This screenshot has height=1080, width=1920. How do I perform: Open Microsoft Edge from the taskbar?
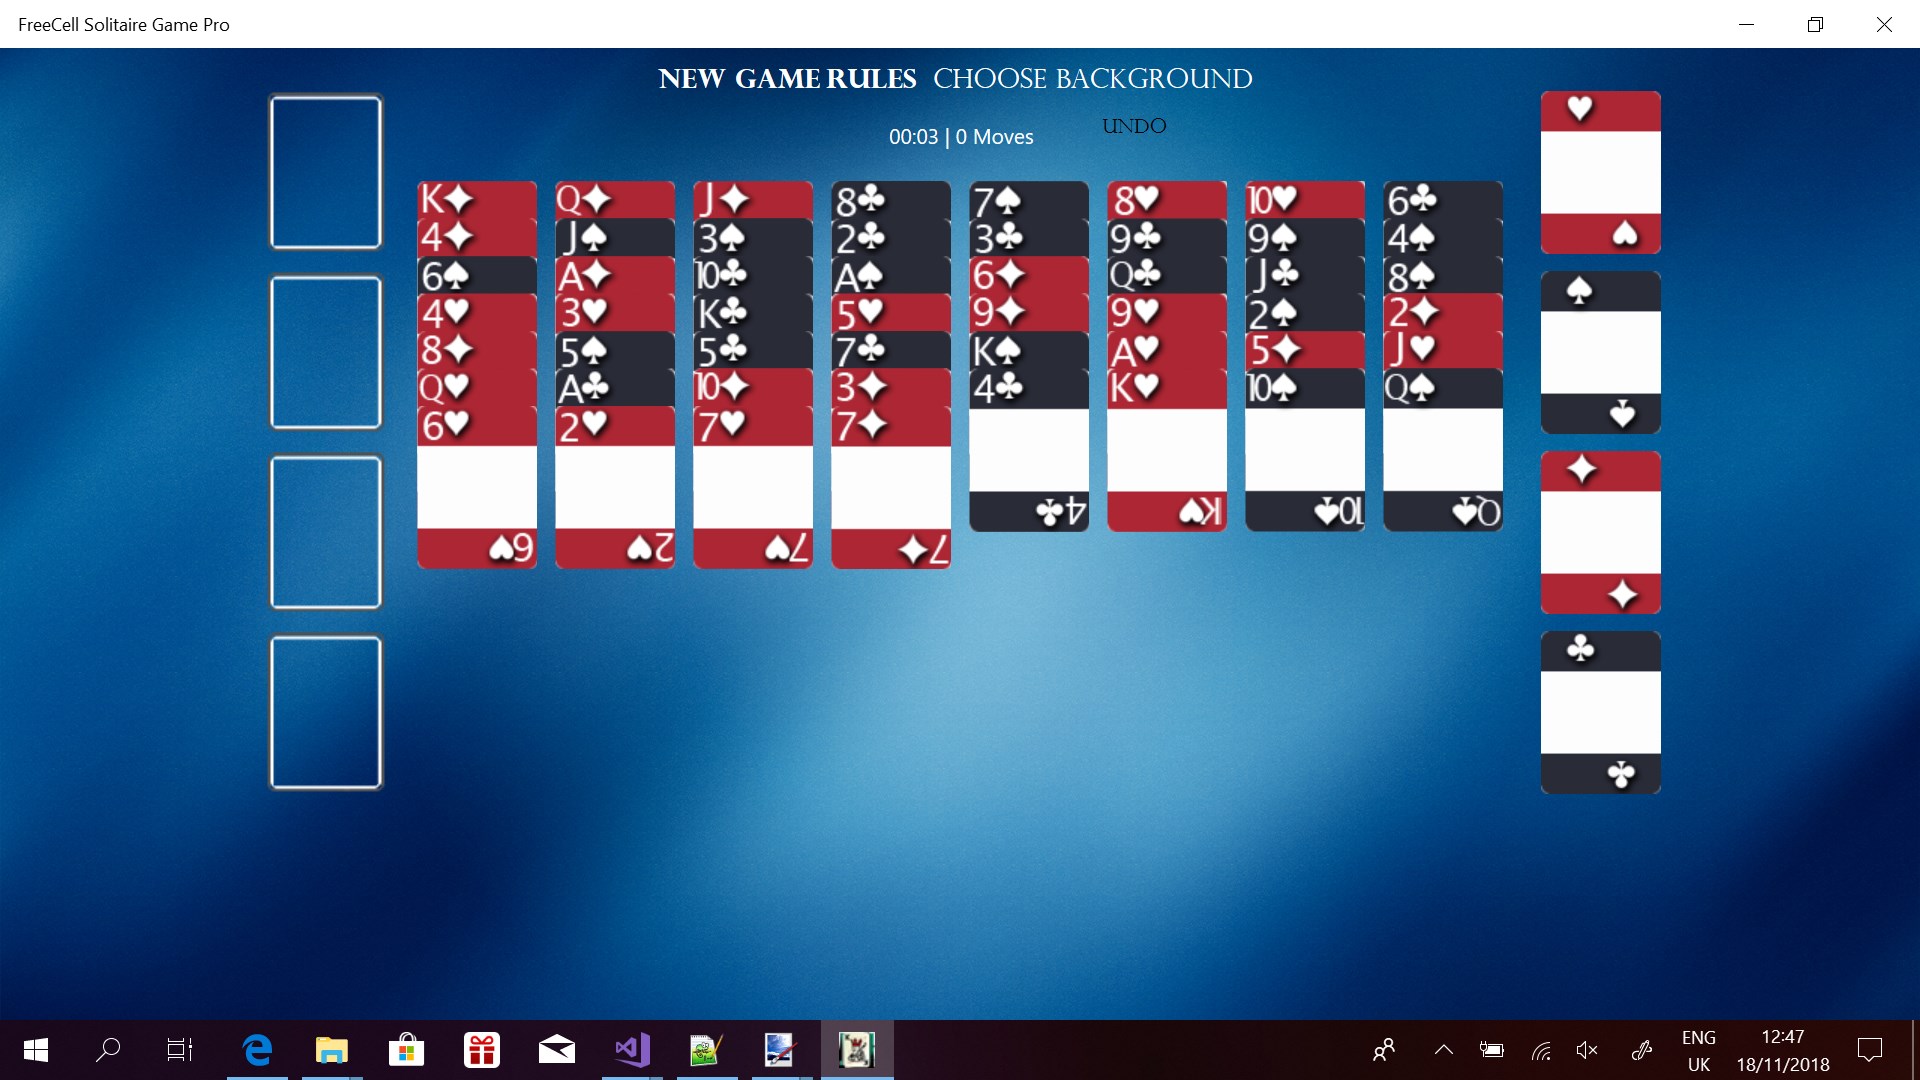[257, 1050]
